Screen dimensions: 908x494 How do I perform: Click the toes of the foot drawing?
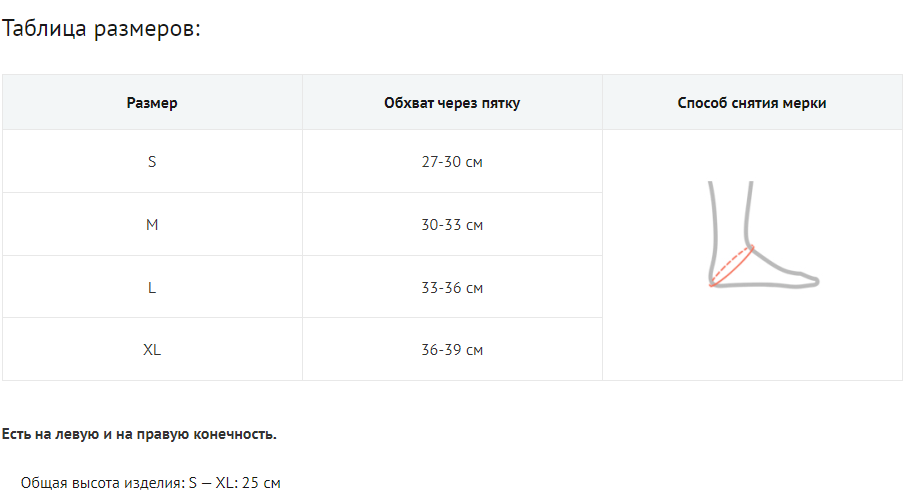click(x=808, y=281)
